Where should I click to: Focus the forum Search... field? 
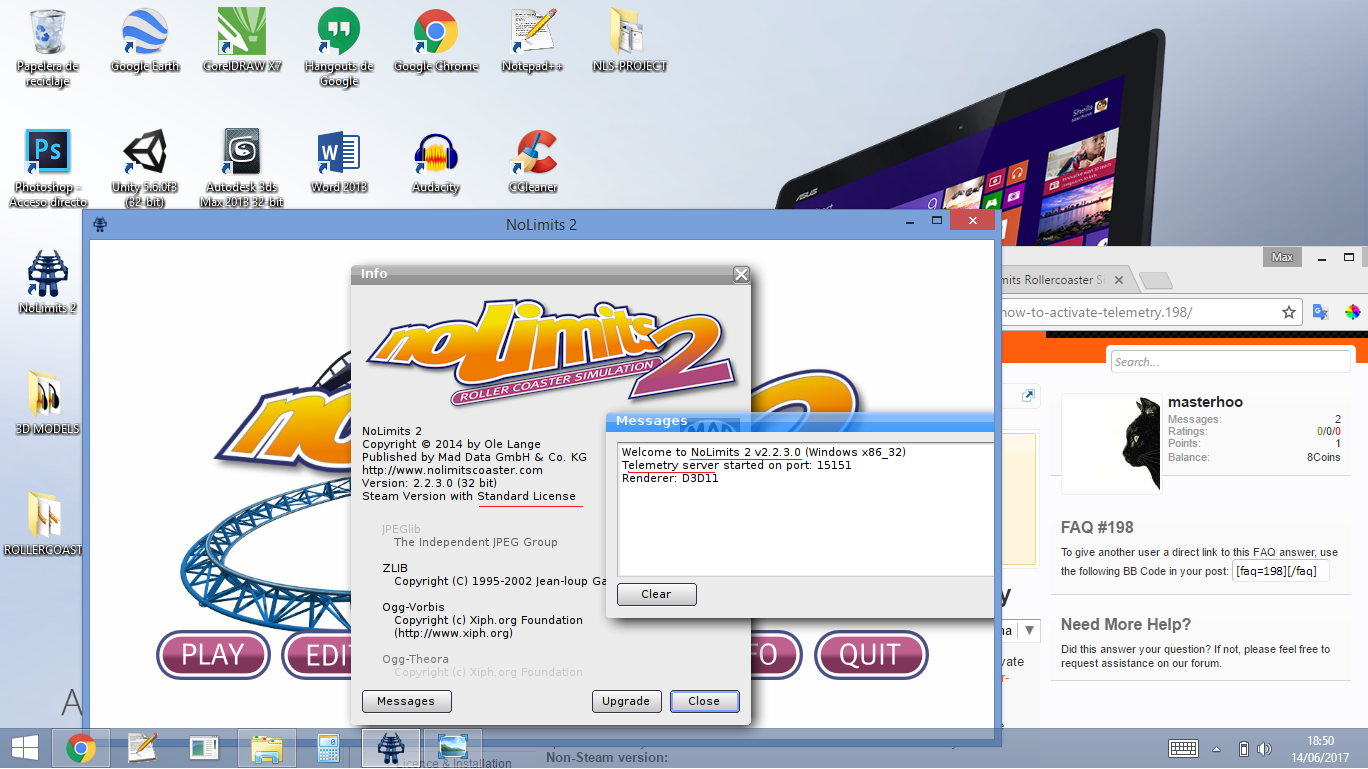(1232, 362)
